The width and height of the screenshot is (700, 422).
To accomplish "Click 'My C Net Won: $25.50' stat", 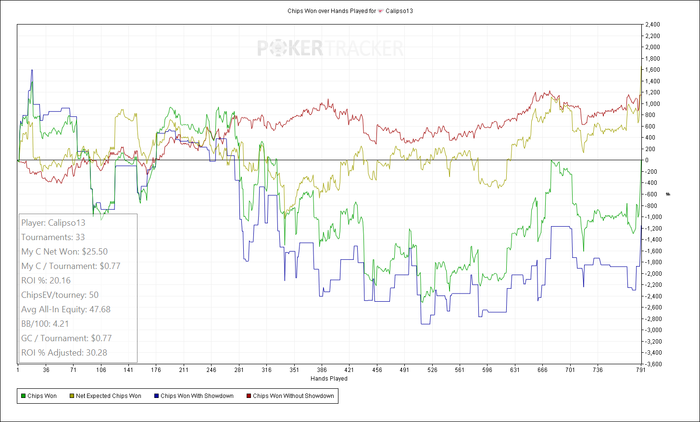I will 64,252.
